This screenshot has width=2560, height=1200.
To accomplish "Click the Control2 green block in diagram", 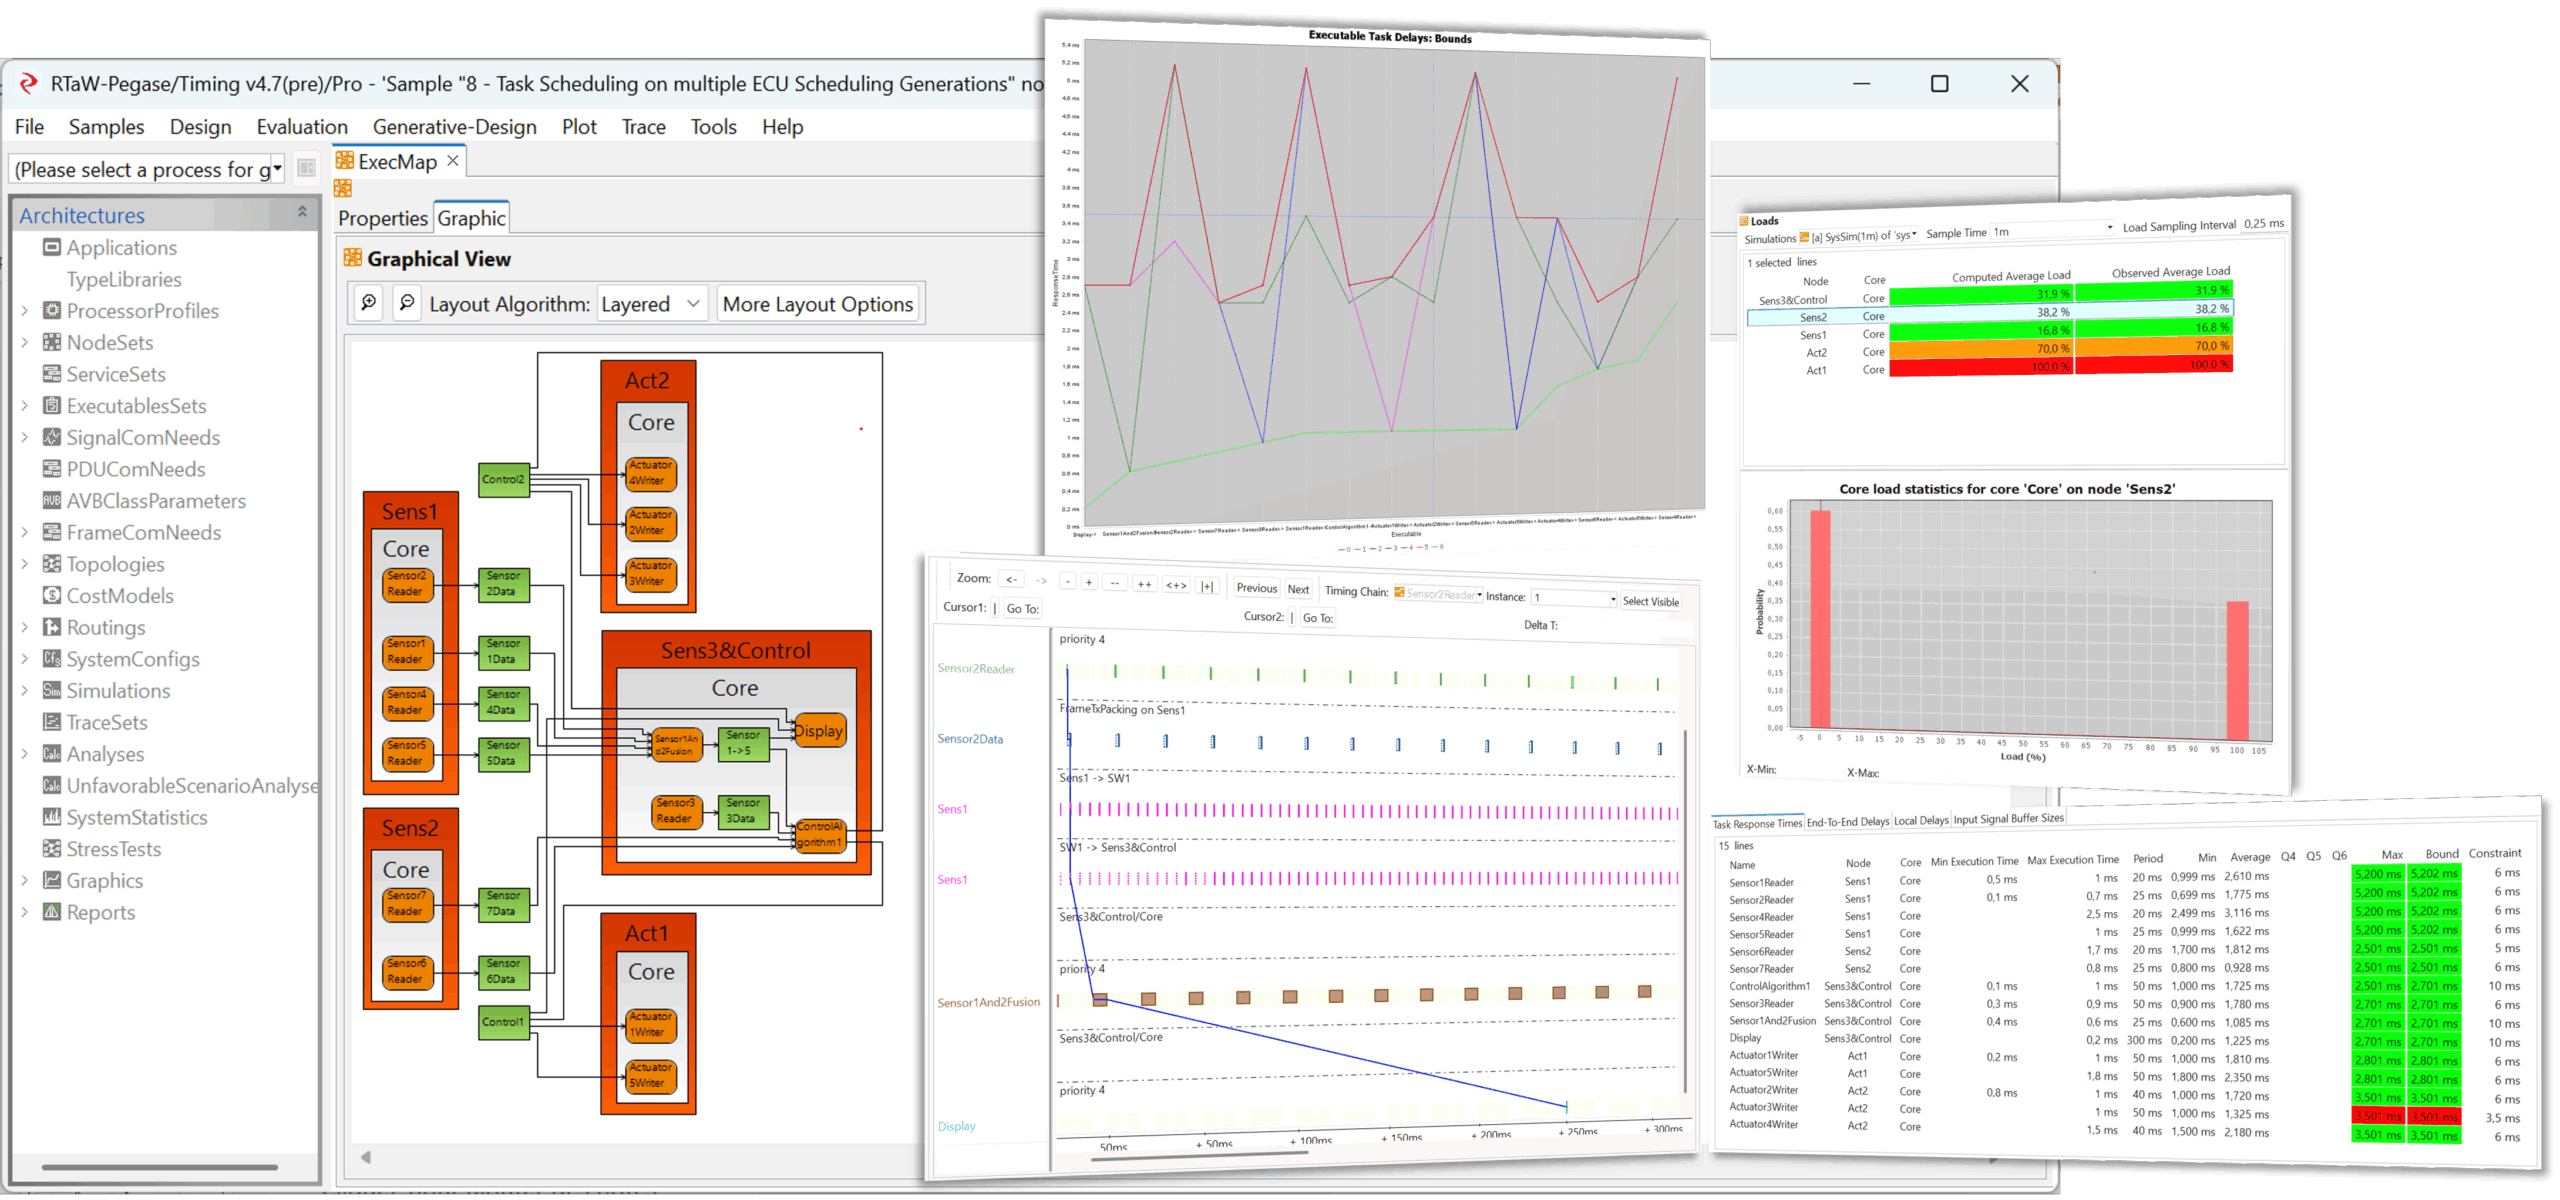I will coord(503,479).
